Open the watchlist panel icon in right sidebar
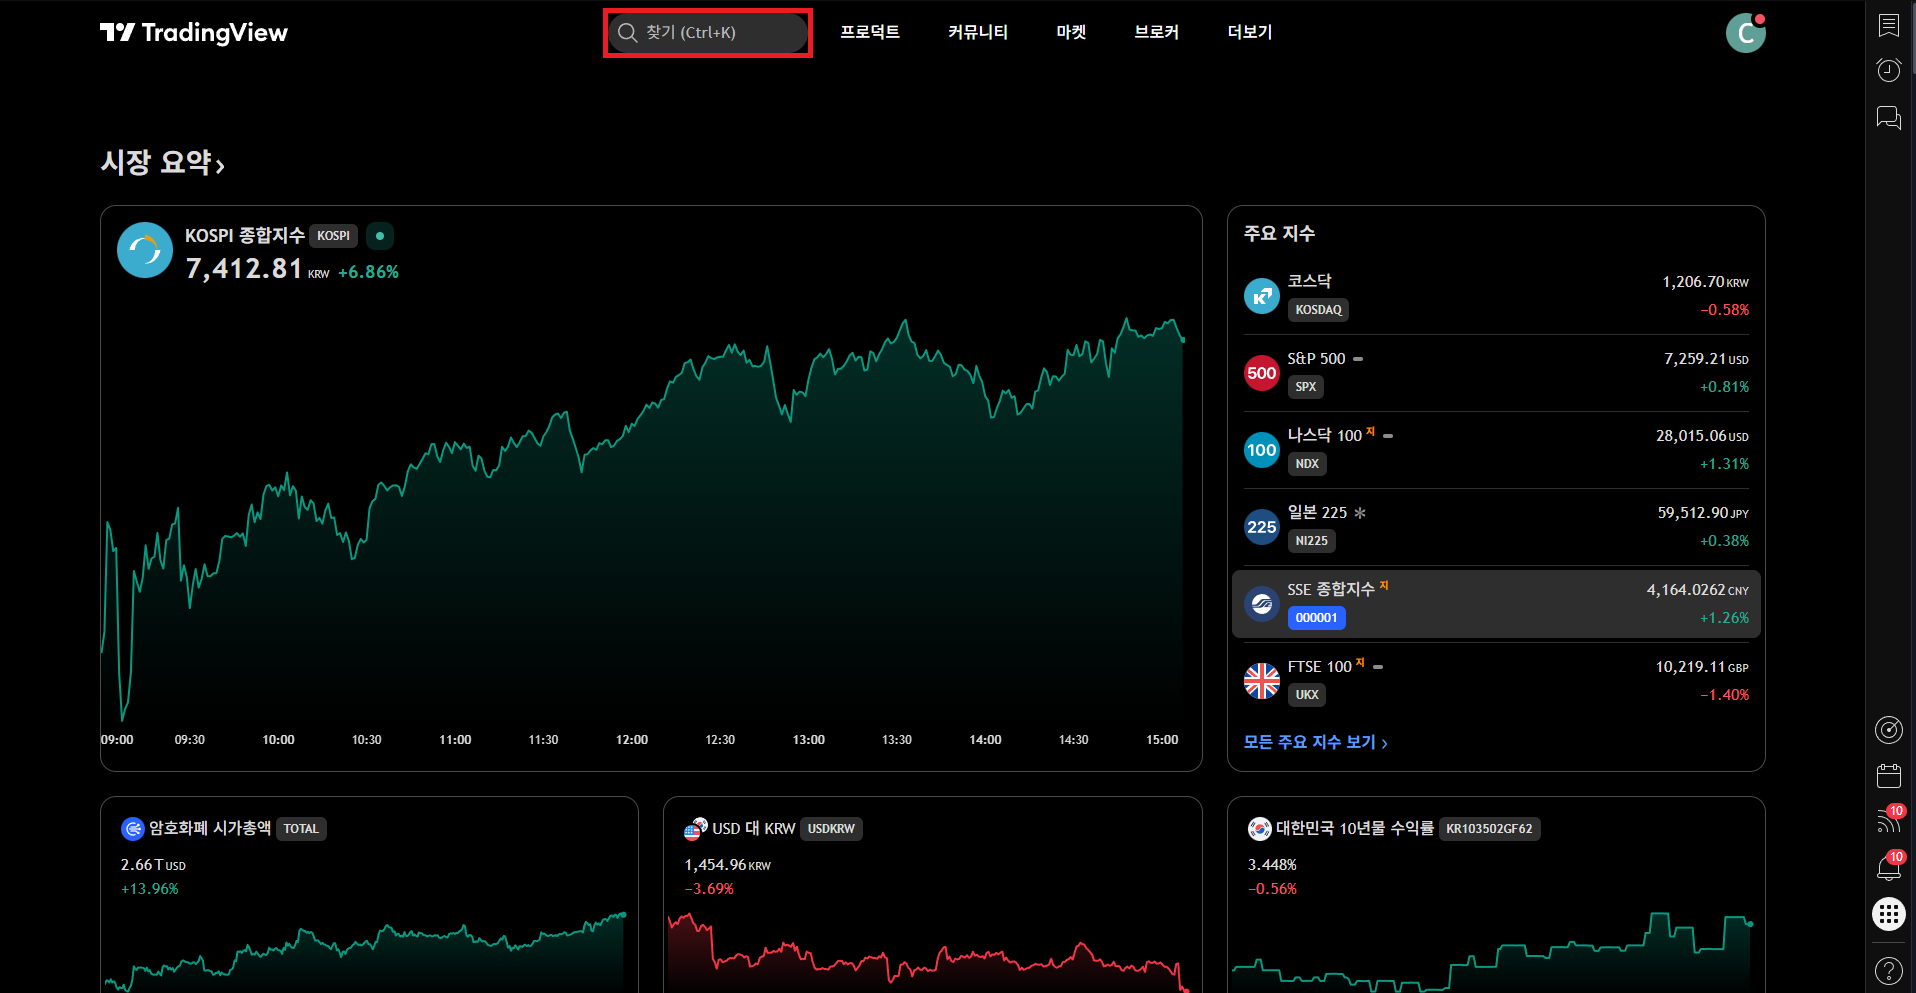This screenshot has height=993, width=1916. coord(1888,26)
